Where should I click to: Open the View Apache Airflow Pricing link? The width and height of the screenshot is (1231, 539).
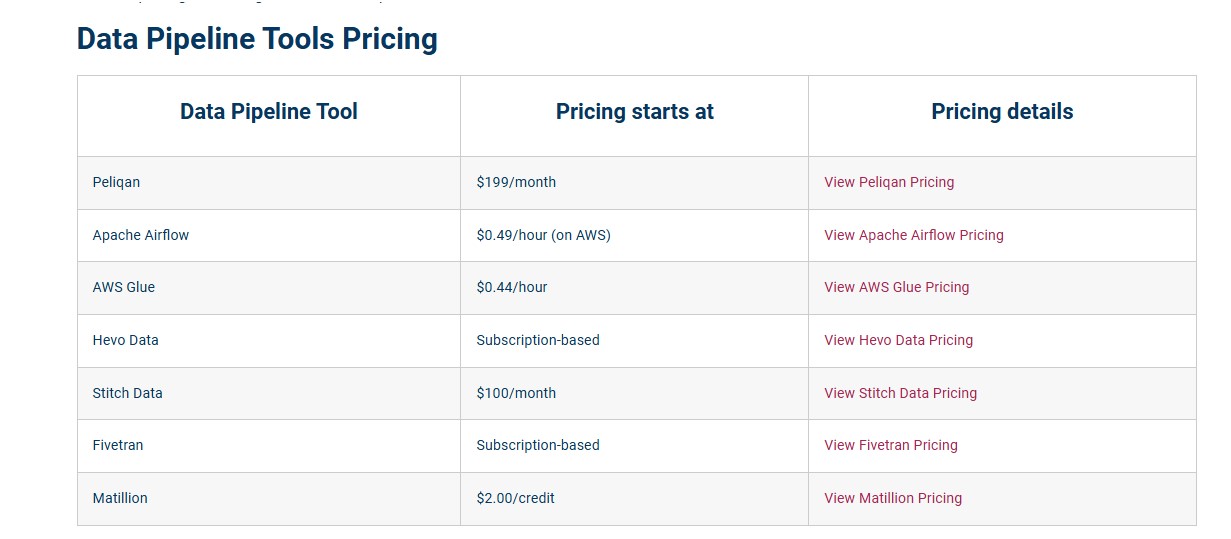click(x=914, y=235)
